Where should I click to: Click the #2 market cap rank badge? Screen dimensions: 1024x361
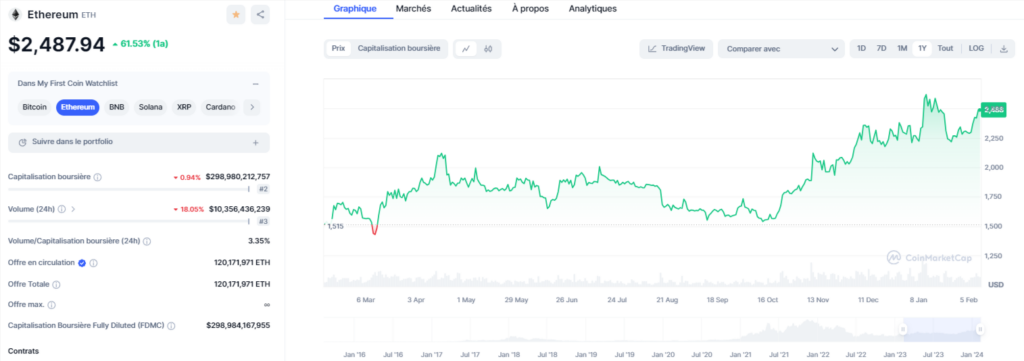263,189
